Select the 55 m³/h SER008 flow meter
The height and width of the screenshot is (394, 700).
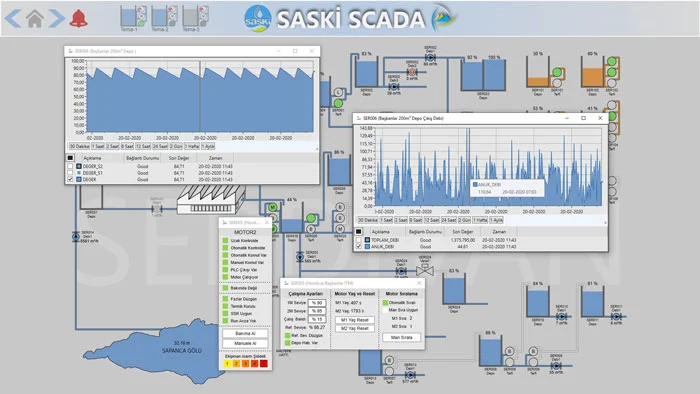(x=556, y=365)
